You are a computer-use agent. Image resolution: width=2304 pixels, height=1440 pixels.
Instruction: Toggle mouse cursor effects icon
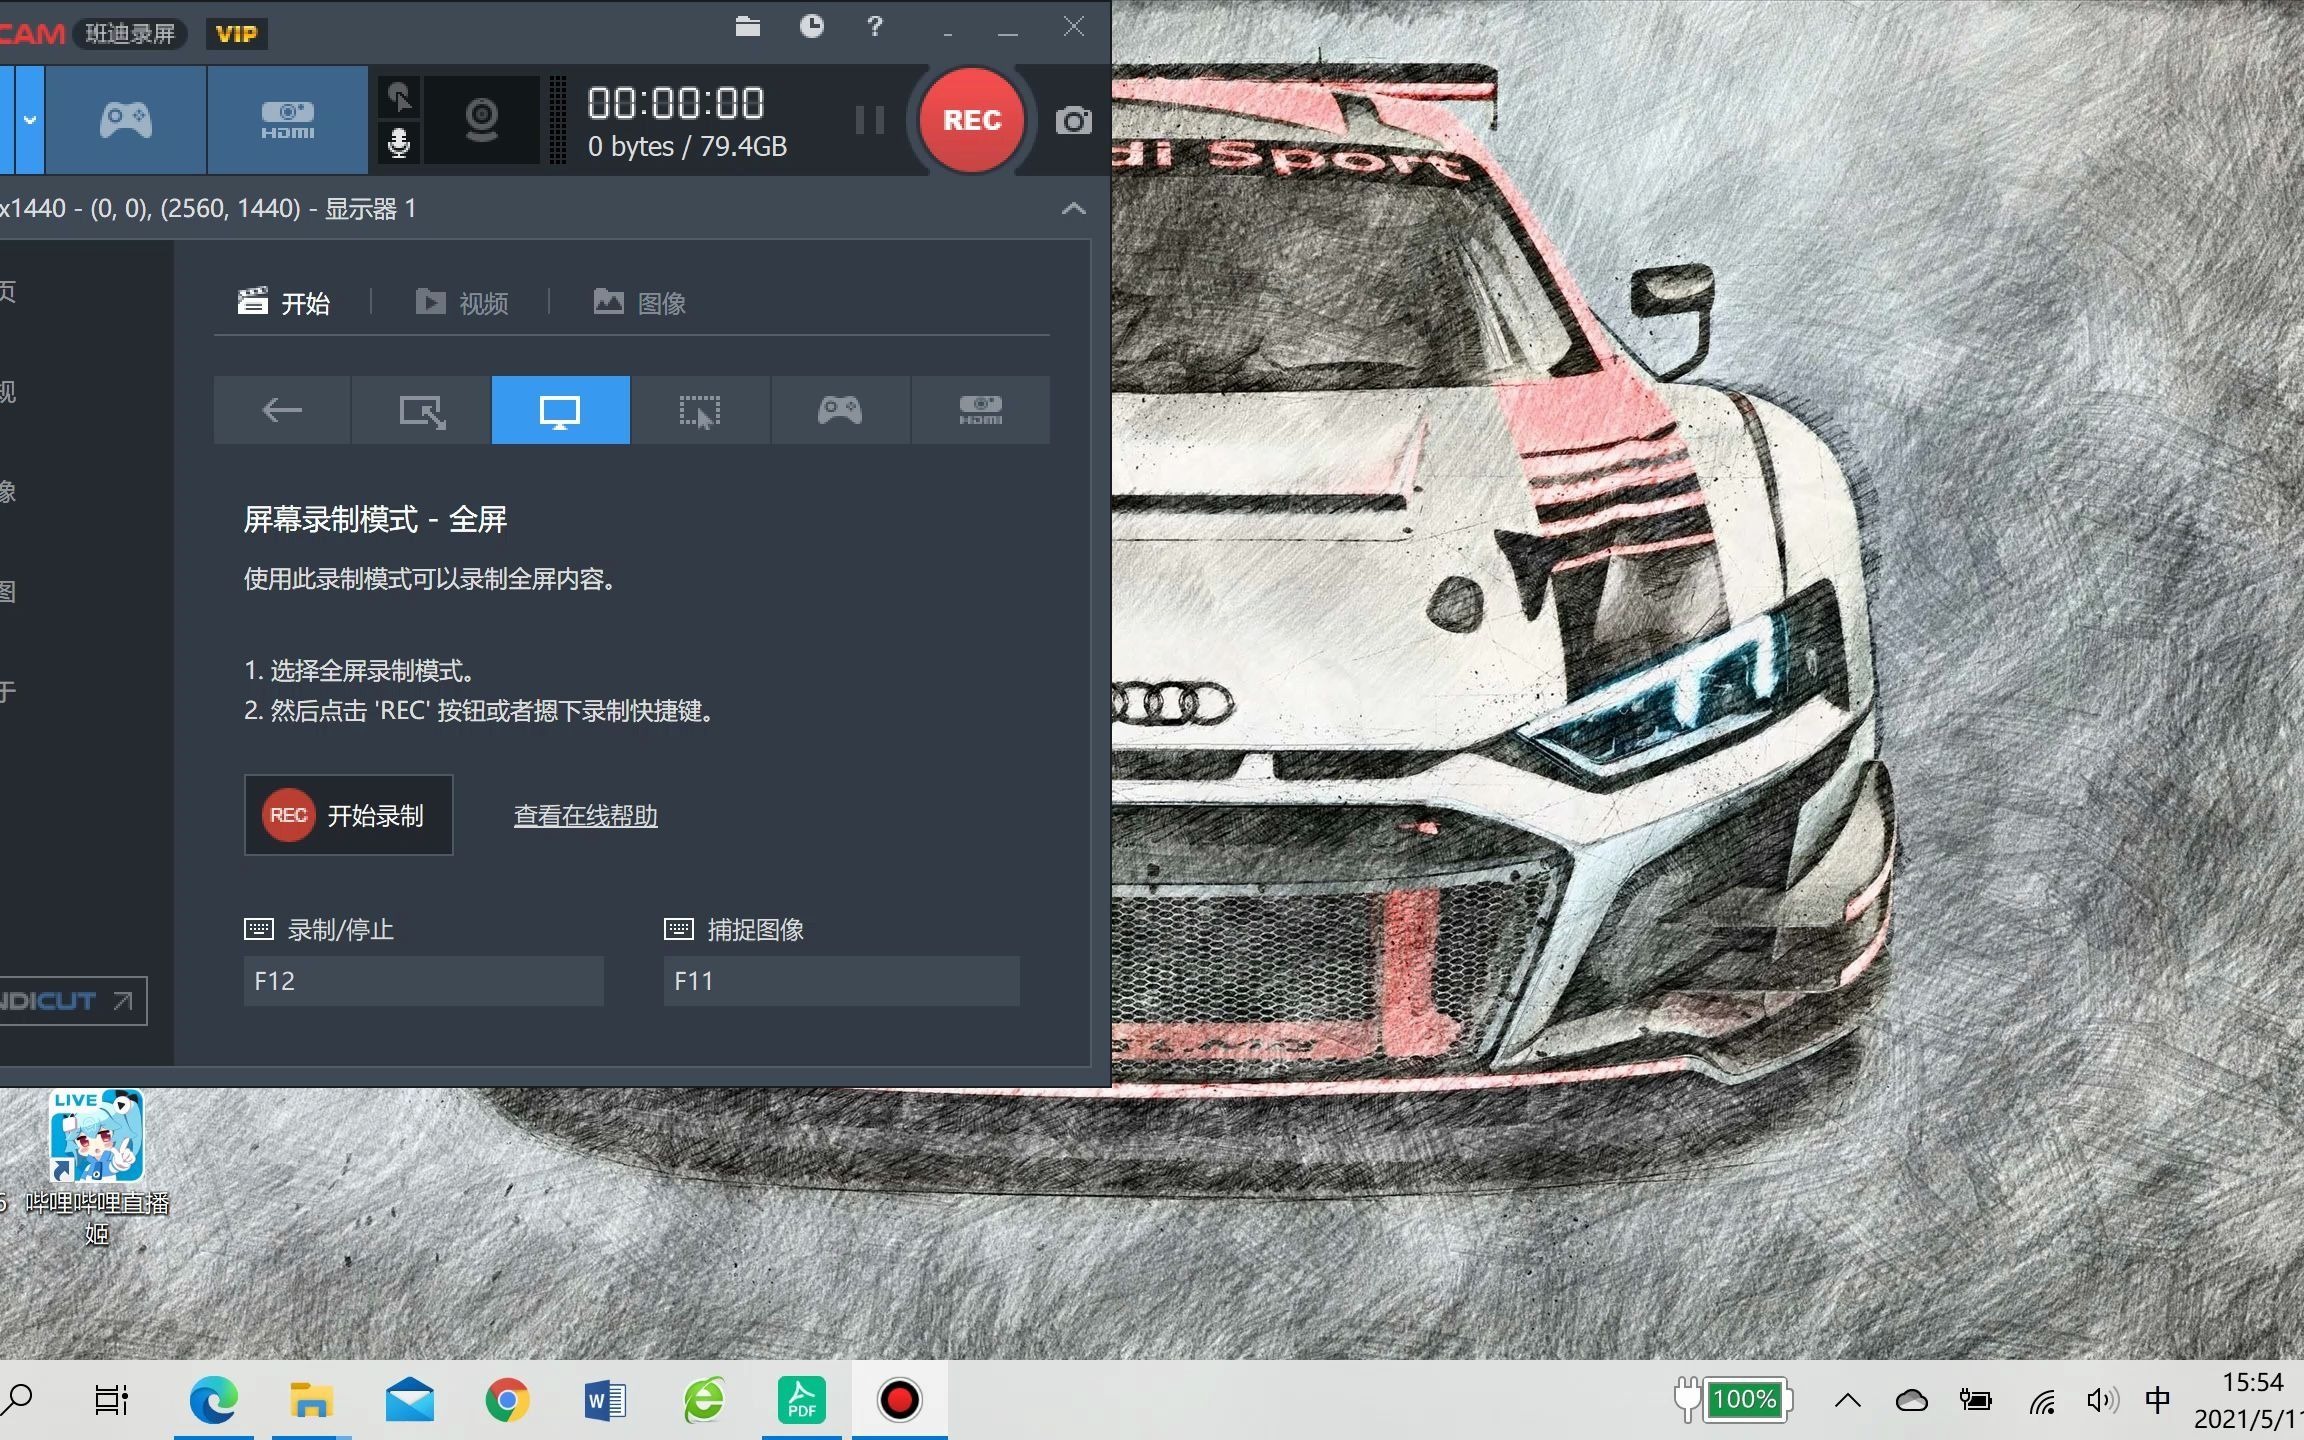tap(399, 97)
